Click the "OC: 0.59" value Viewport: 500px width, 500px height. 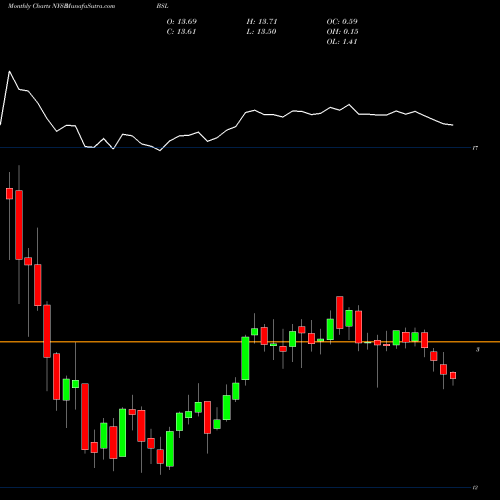tap(342, 22)
